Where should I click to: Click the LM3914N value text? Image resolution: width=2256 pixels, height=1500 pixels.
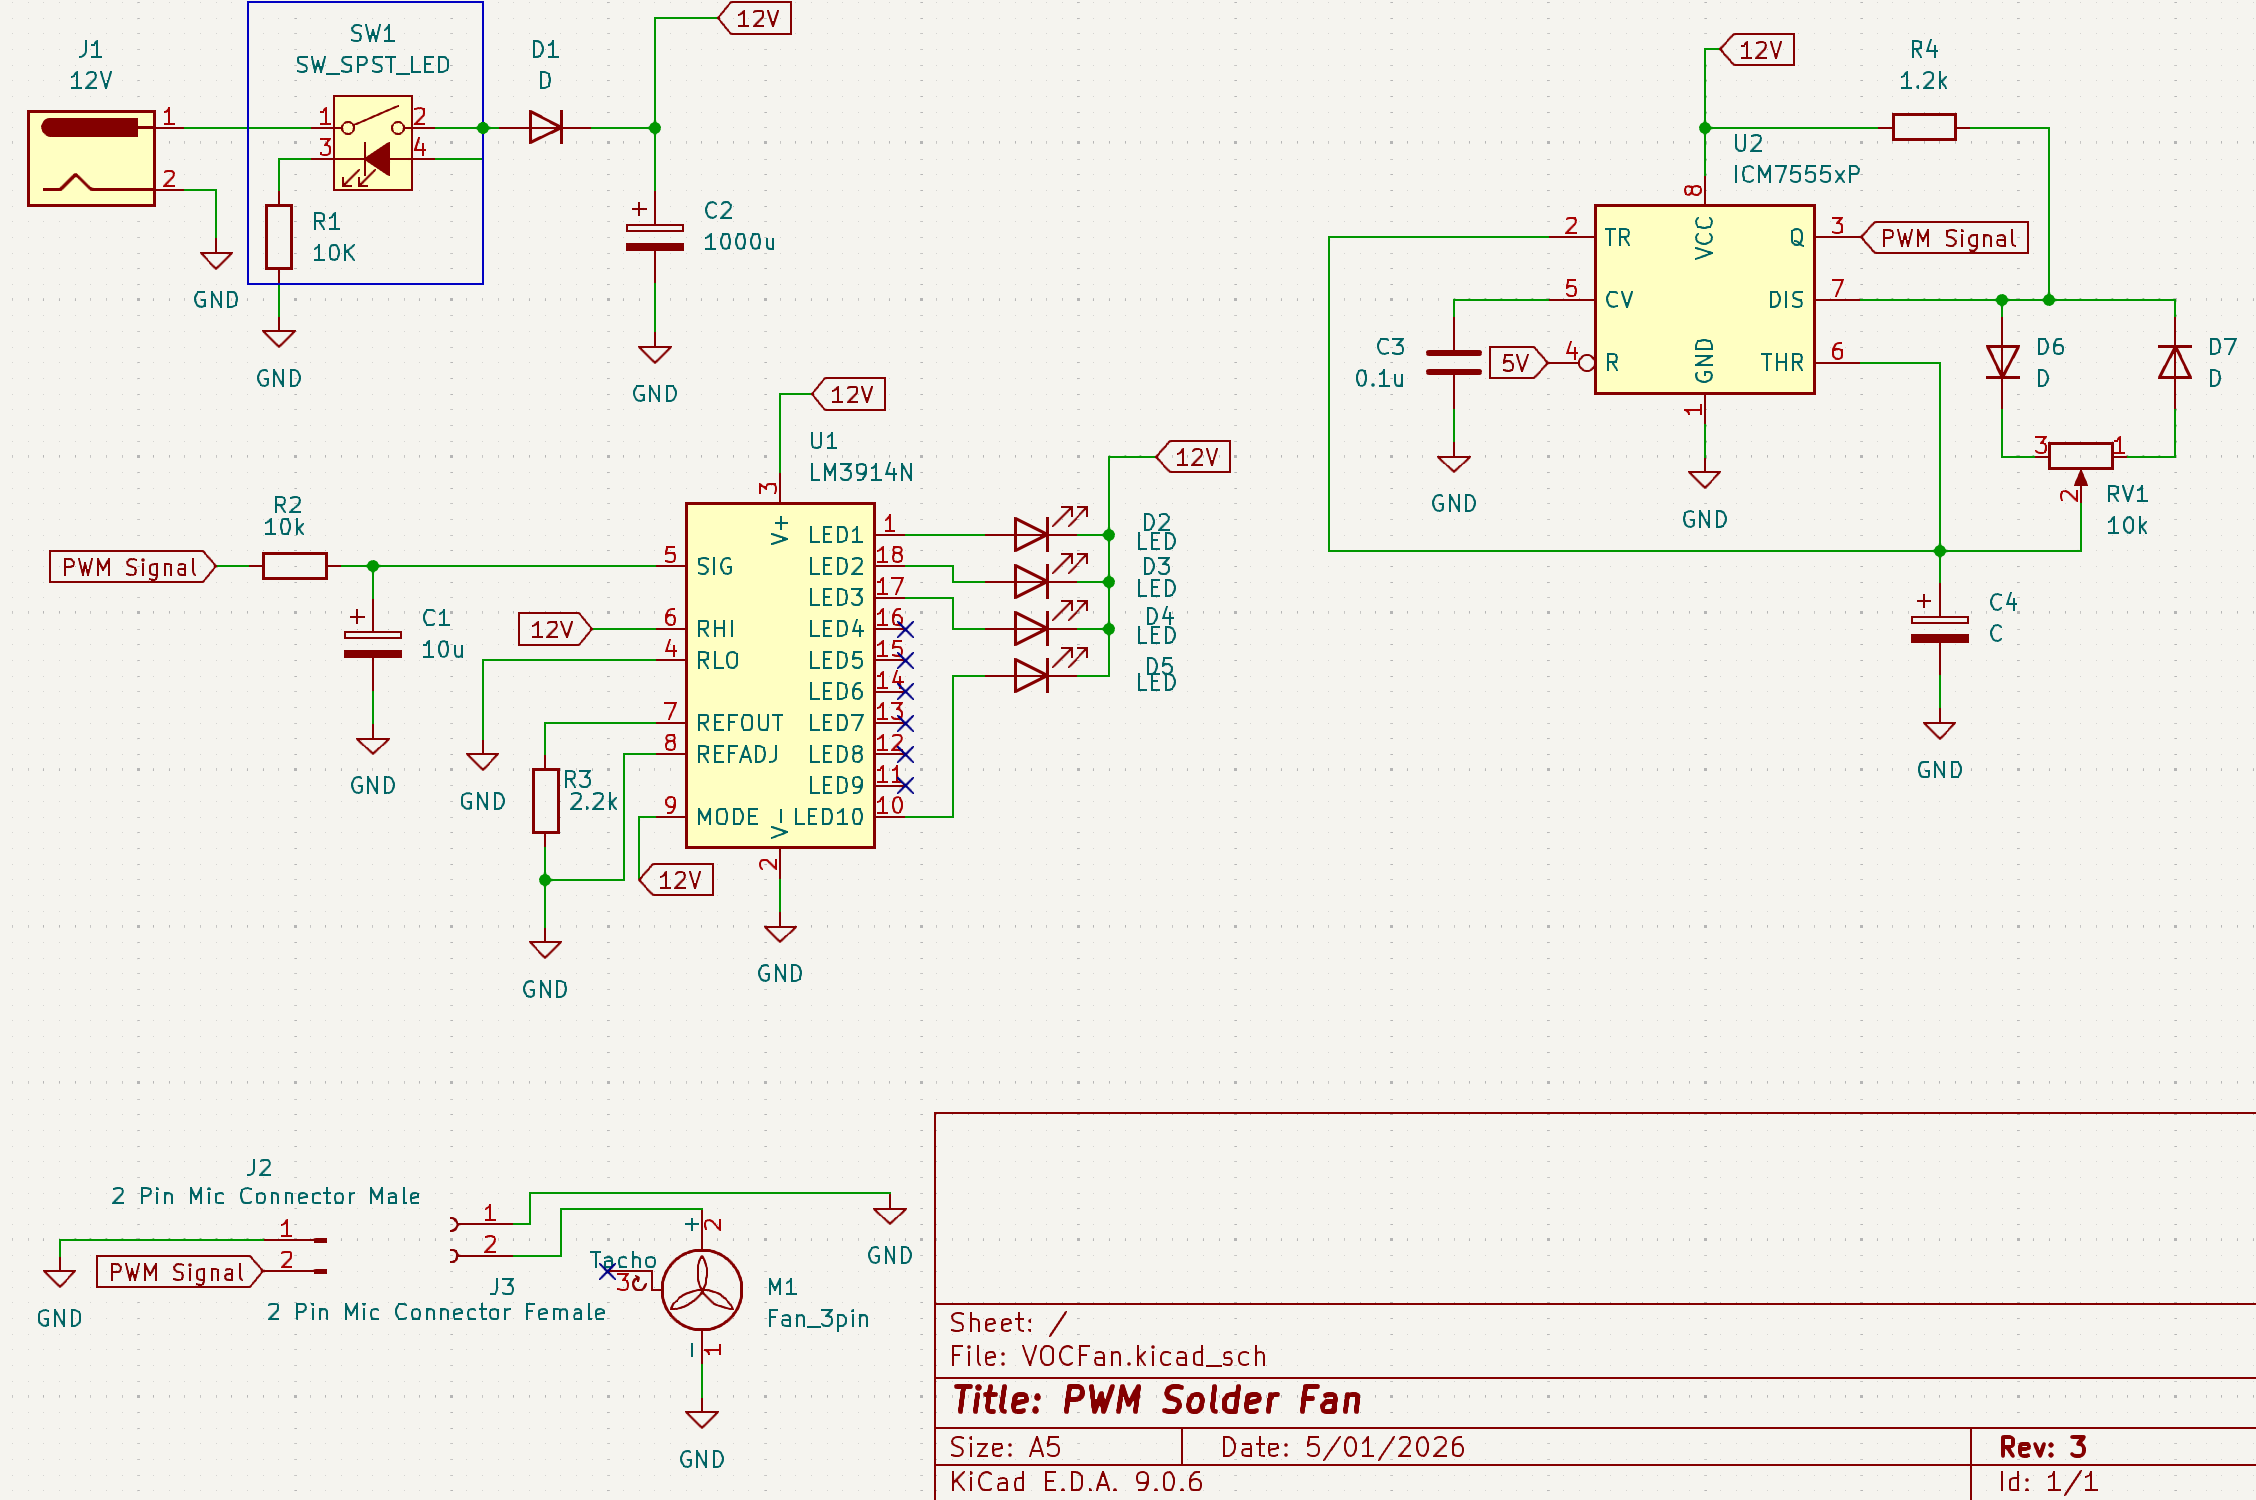point(861,472)
